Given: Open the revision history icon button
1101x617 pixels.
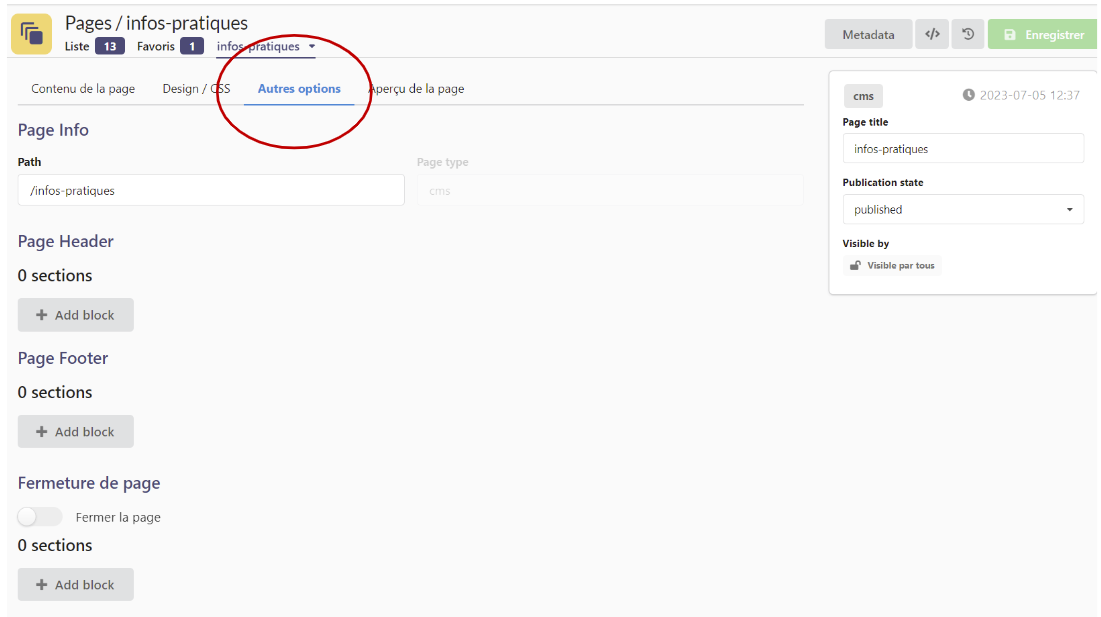Looking at the screenshot, I should [x=968, y=35].
